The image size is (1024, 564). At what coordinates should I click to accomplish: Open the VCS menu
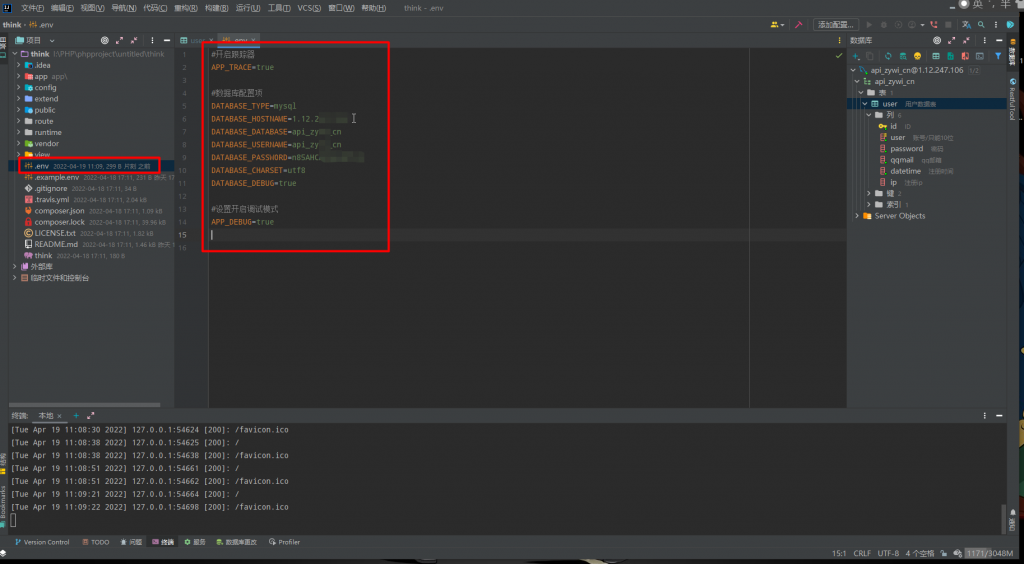point(308,8)
